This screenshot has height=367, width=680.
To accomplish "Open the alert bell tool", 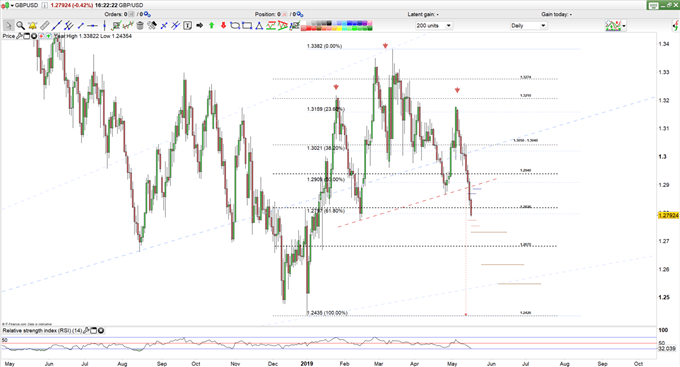I will [x=33, y=26].
